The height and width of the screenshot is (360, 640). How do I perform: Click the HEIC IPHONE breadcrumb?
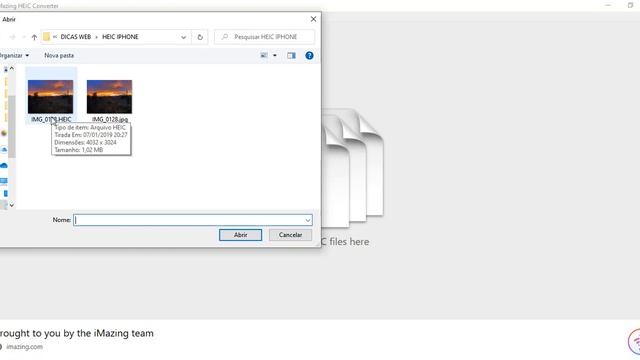click(120, 37)
